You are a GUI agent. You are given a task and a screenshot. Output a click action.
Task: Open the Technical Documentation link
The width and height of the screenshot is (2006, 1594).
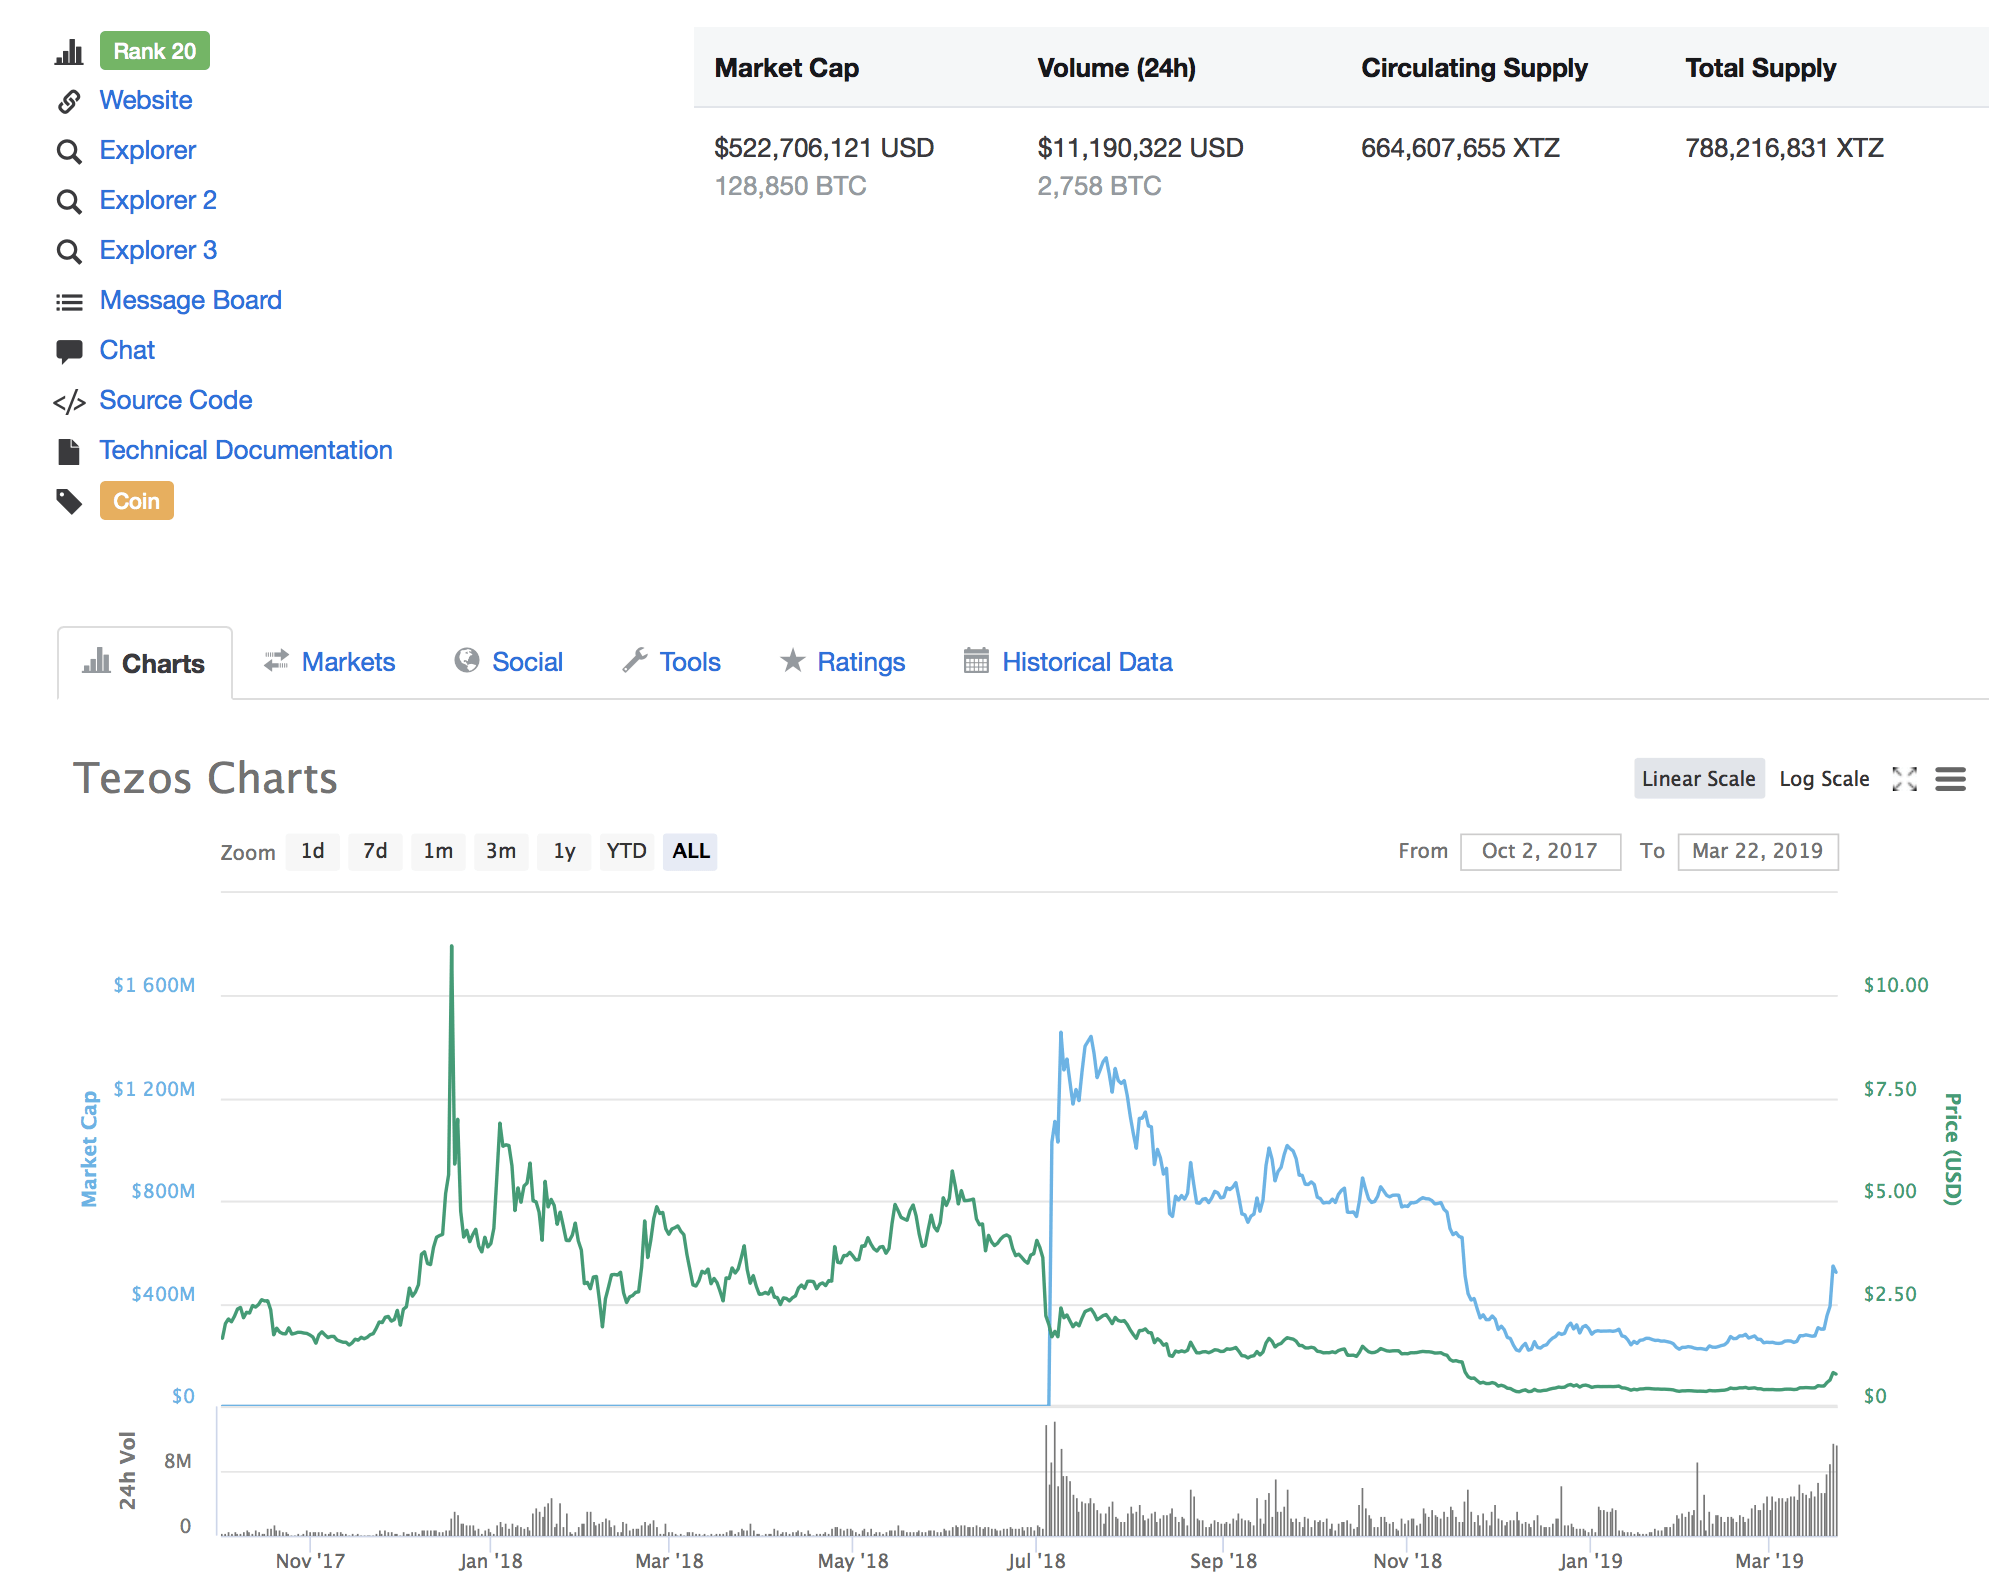tap(246, 451)
